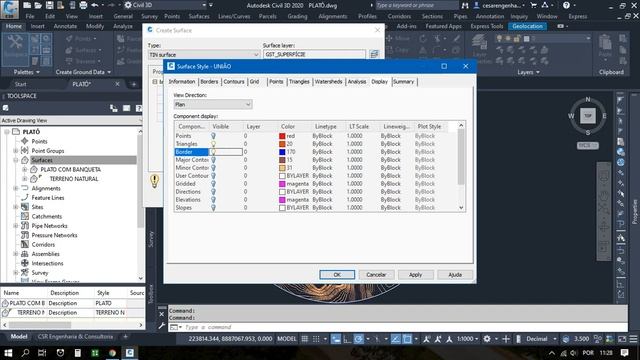Click the Cancelar button
The width and height of the screenshot is (640, 360).
[x=376, y=275]
